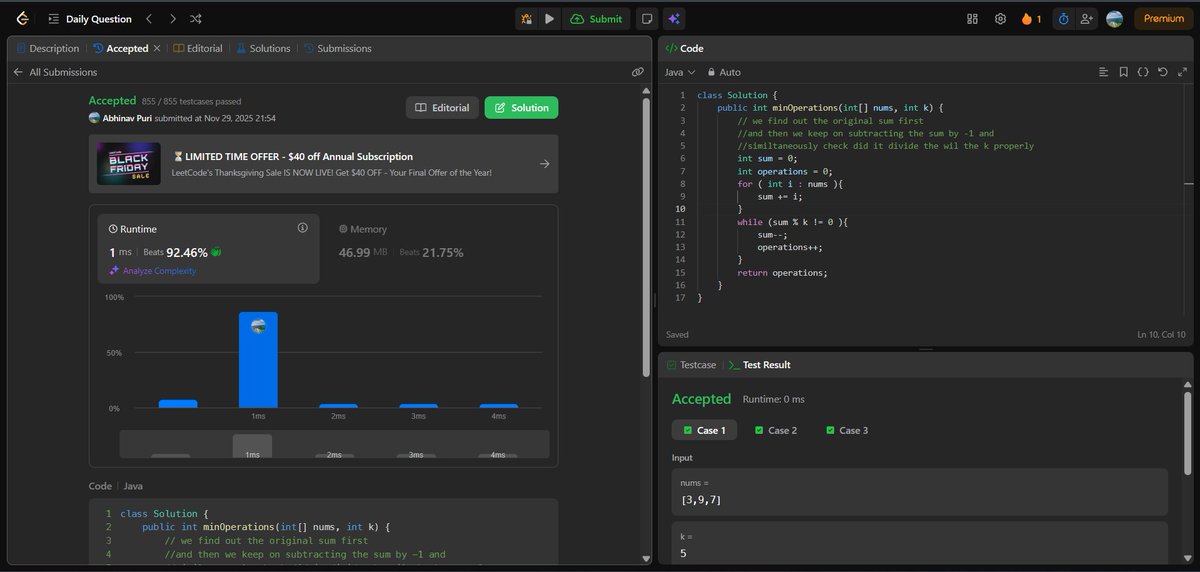This screenshot has height=572, width=1200.
Task: Click the Premium button
Action: click(x=1163, y=18)
